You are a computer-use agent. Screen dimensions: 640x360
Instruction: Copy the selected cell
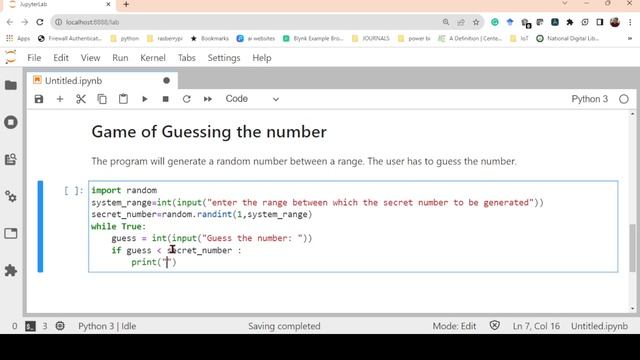pos(102,99)
